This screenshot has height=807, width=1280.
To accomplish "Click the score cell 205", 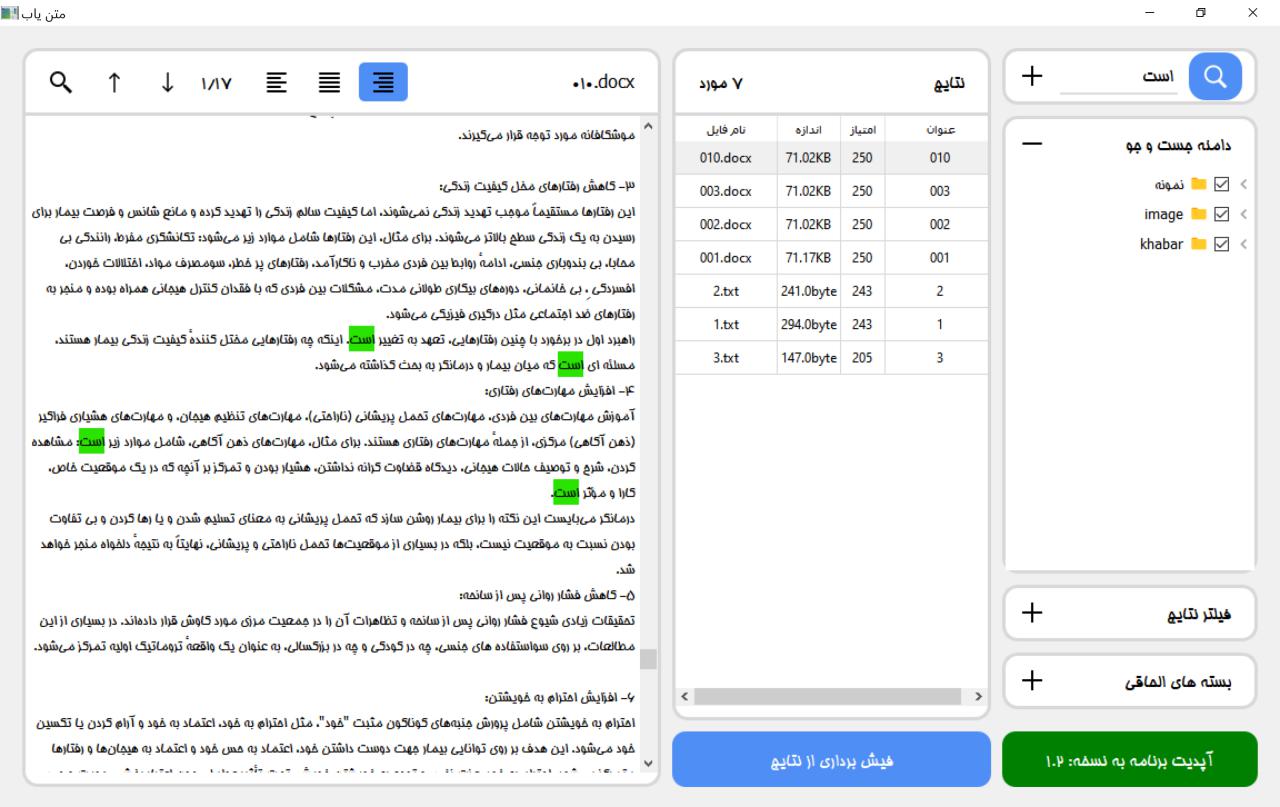I will tap(862, 357).
